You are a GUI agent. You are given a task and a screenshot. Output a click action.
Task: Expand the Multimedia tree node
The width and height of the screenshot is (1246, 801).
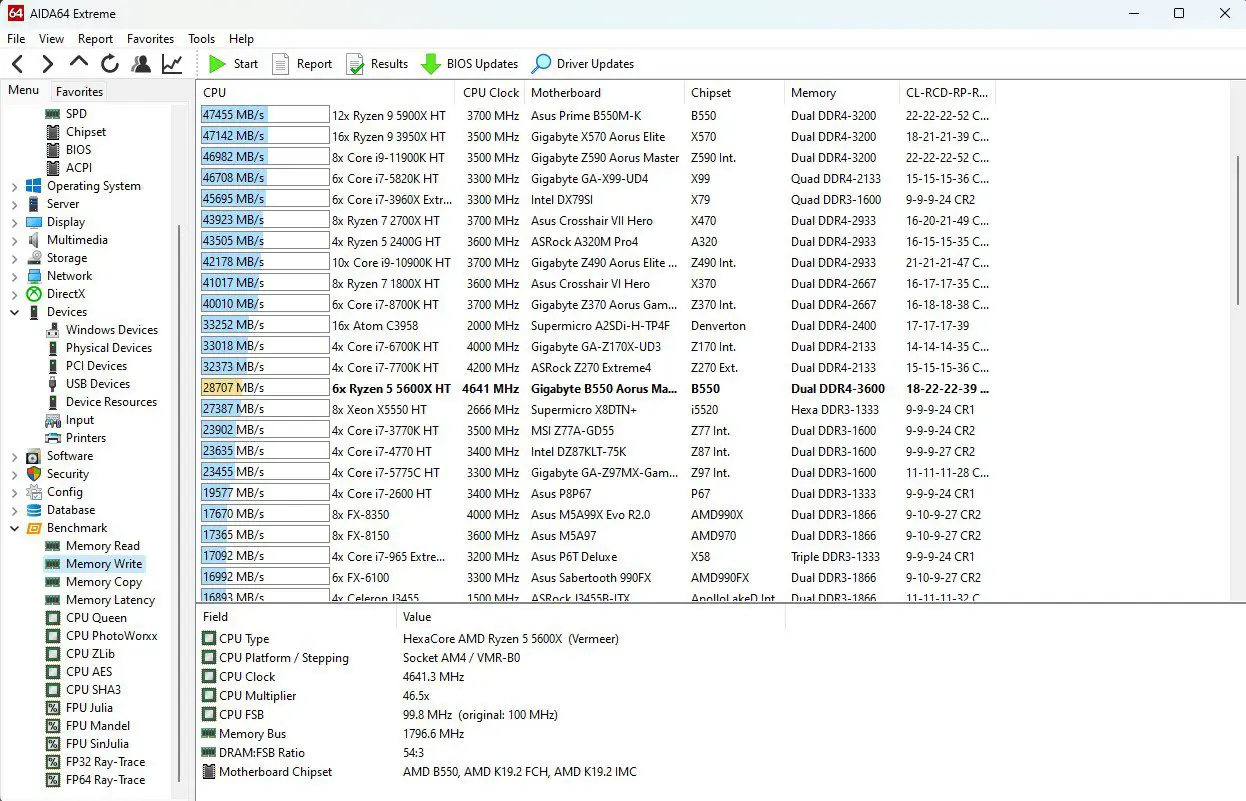tap(15, 240)
